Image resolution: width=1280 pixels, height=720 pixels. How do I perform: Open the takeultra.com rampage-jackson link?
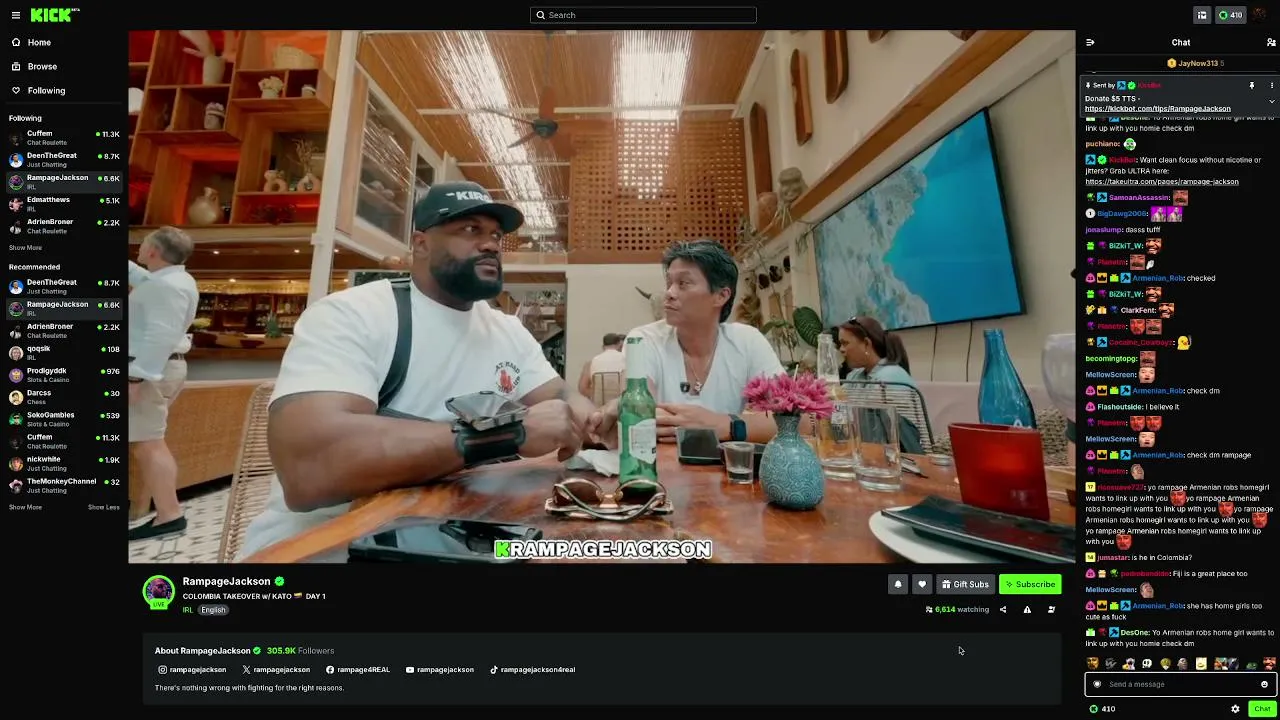pyautogui.click(x=1162, y=182)
